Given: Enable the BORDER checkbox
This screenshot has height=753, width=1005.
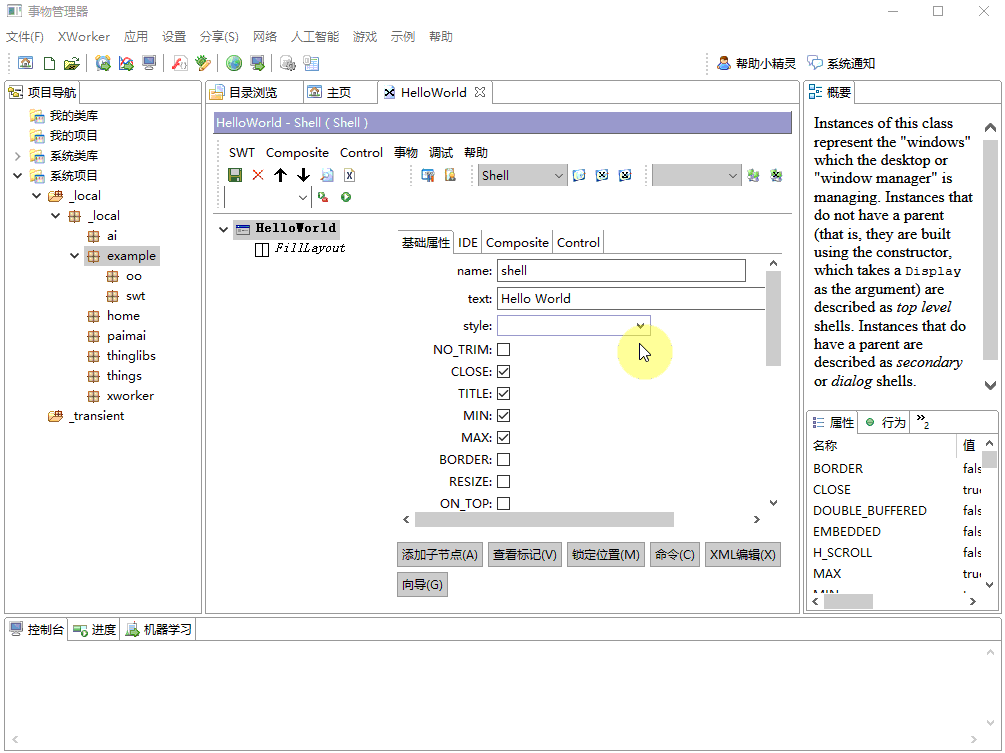Looking at the screenshot, I should [x=504, y=459].
